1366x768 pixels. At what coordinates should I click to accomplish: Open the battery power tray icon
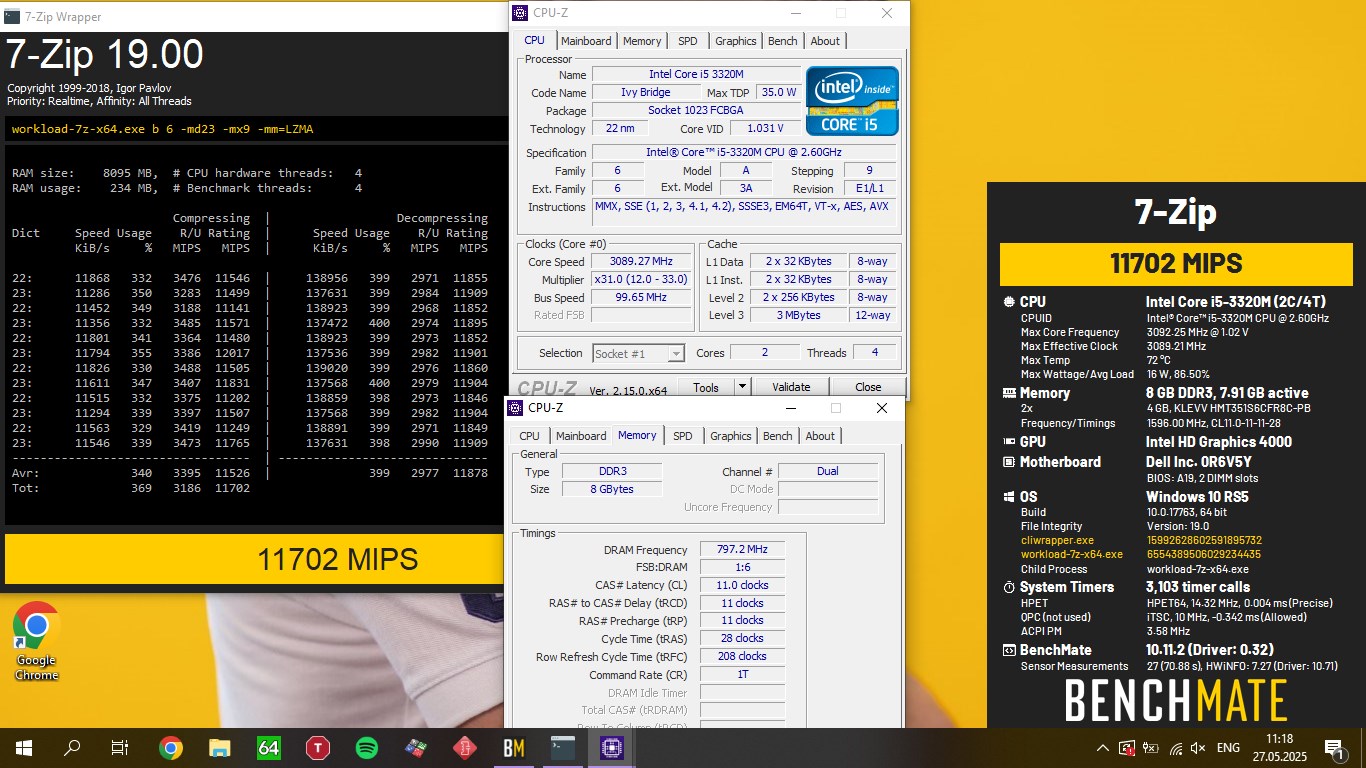point(1151,748)
